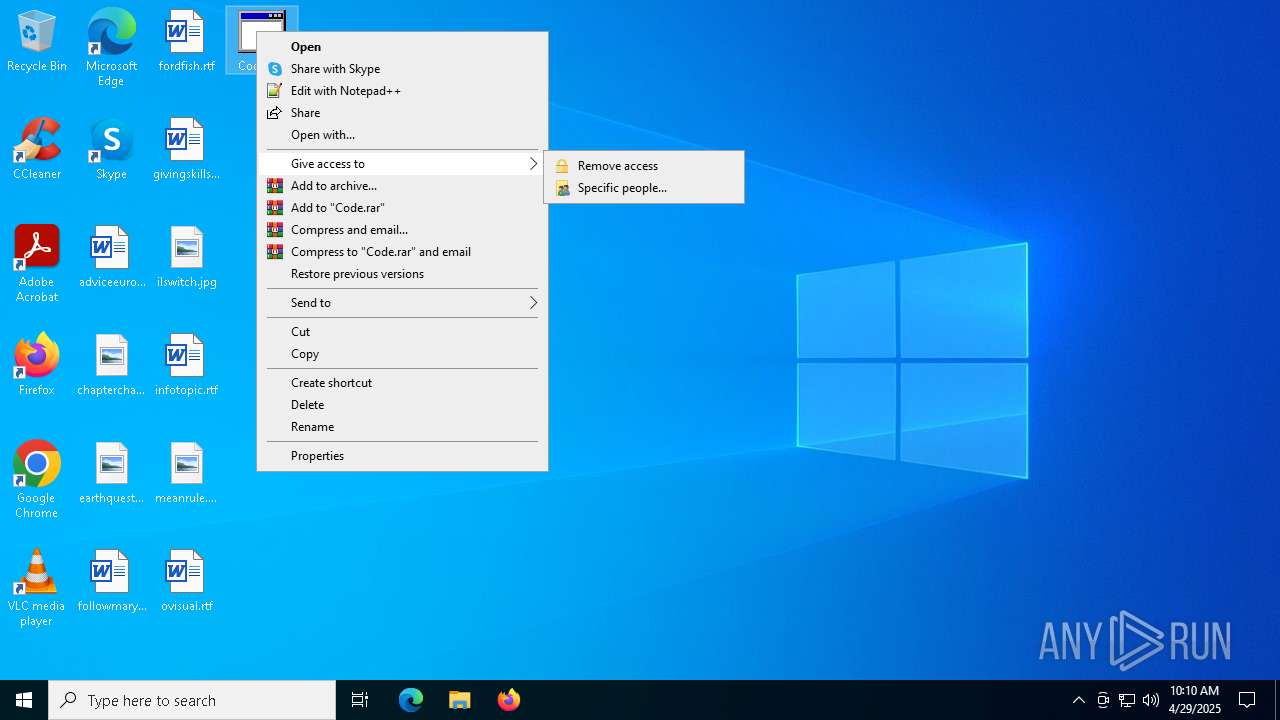
Task: Open the Meet Now tray icon
Action: [x=1103, y=700]
